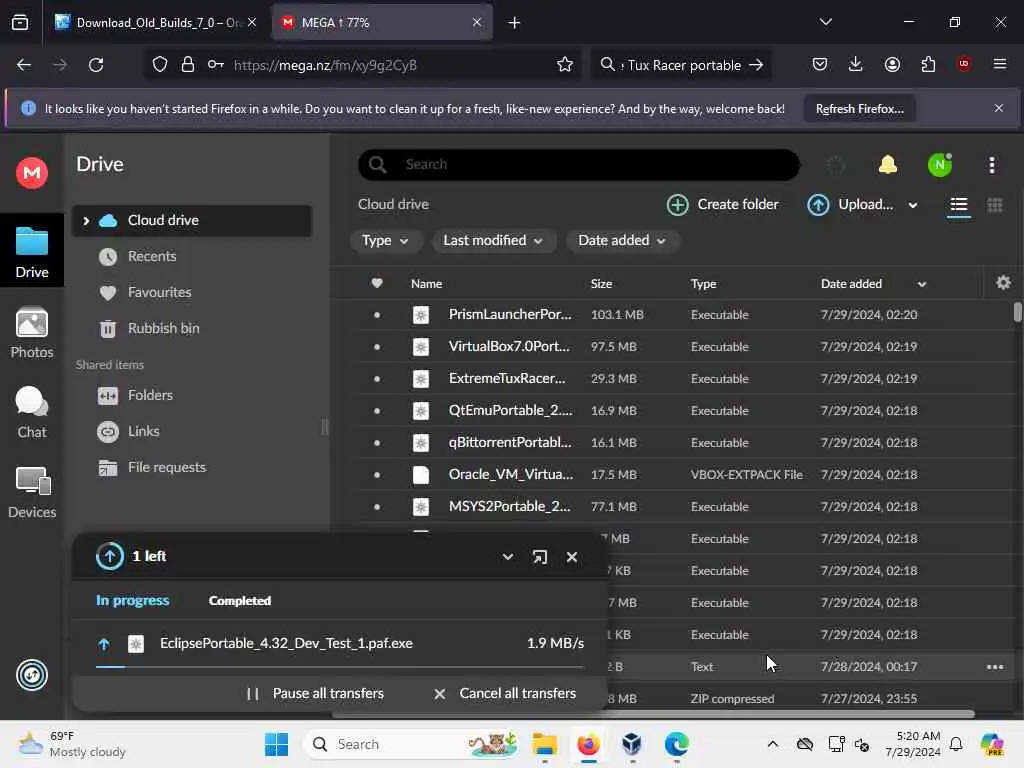Click the MEGA search field
The width and height of the screenshot is (1024, 768).
(x=579, y=165)
